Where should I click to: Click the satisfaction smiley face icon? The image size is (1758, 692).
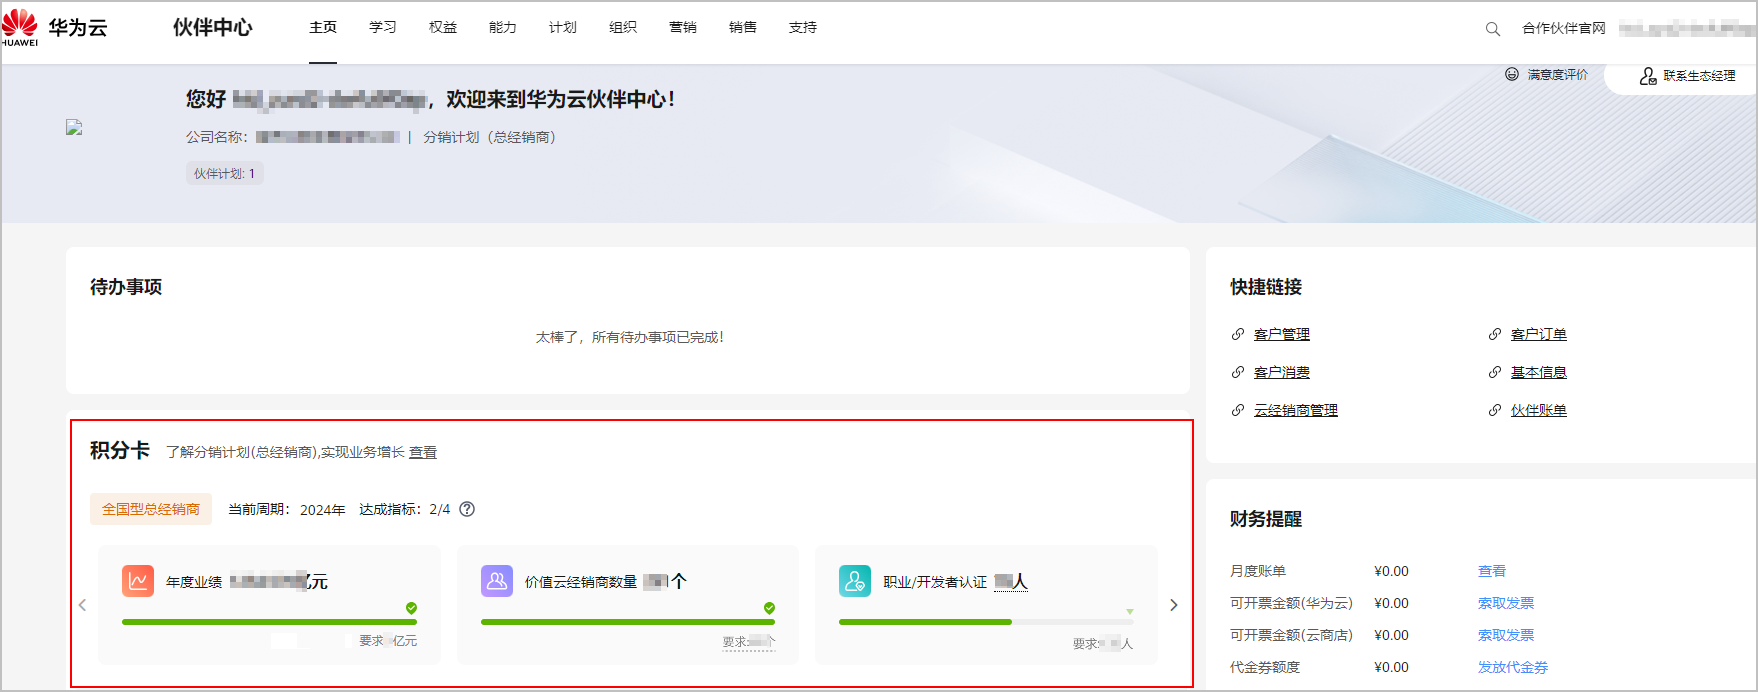[1512, 74]
